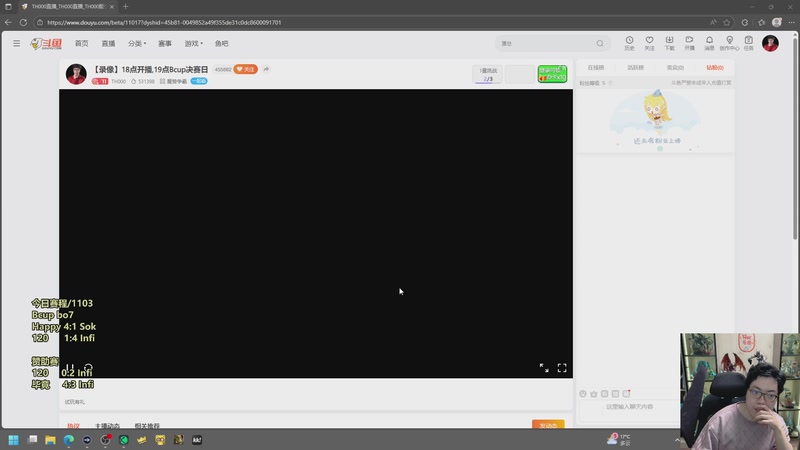This screenshot has height=450, width=800.
Task: Go to 首页 home tab
Action: tap(81, 43)
